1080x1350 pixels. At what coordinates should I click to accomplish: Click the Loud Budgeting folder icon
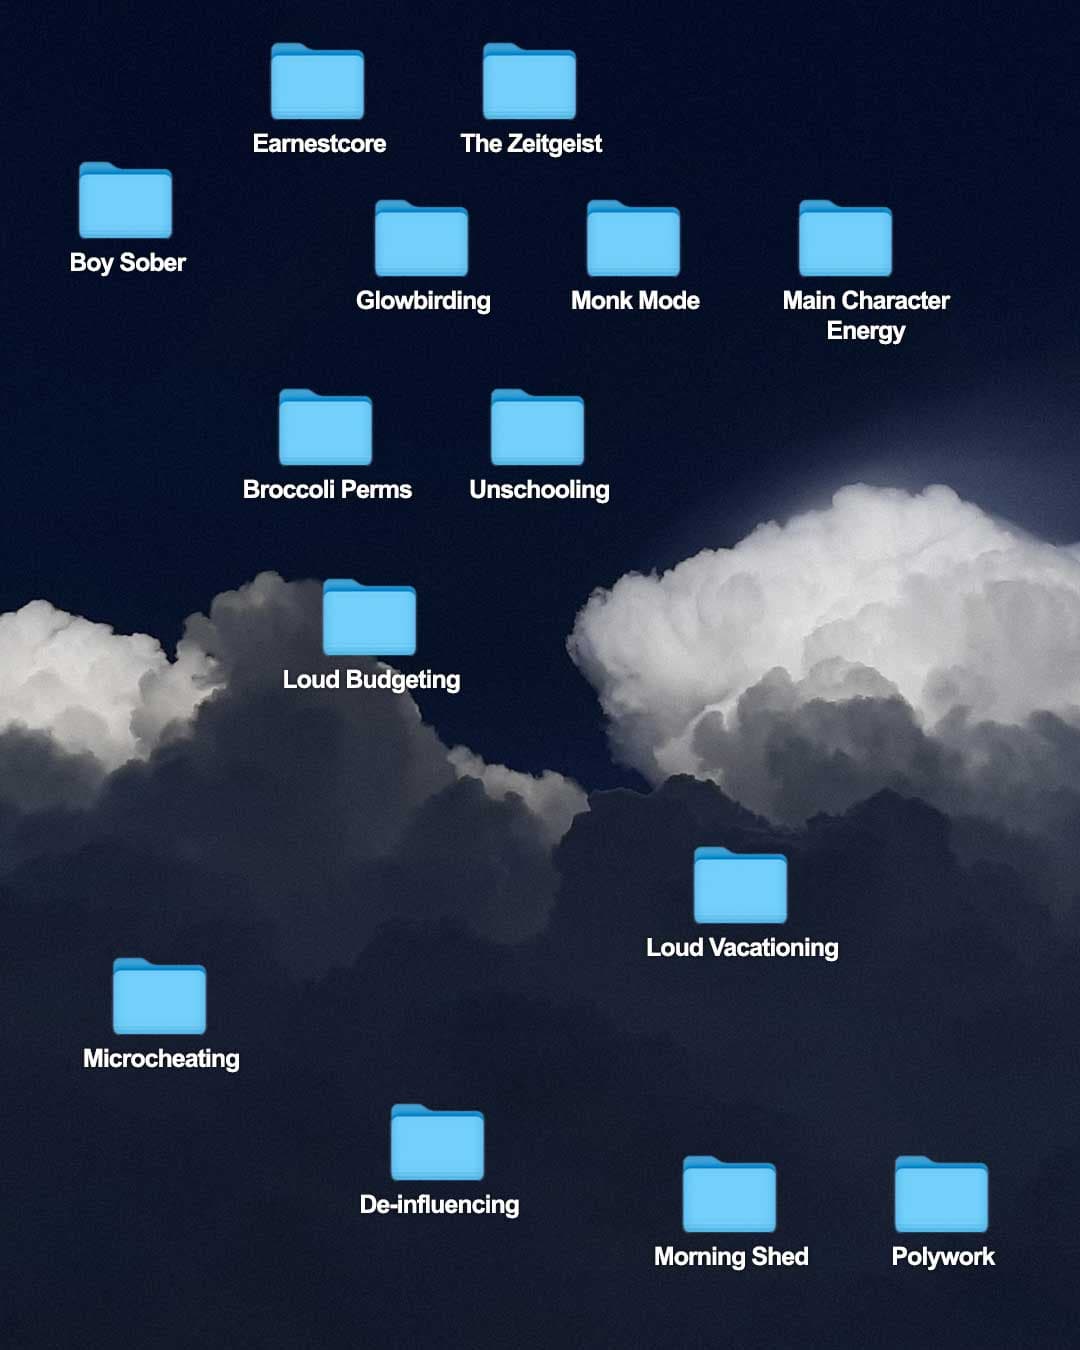369,617
